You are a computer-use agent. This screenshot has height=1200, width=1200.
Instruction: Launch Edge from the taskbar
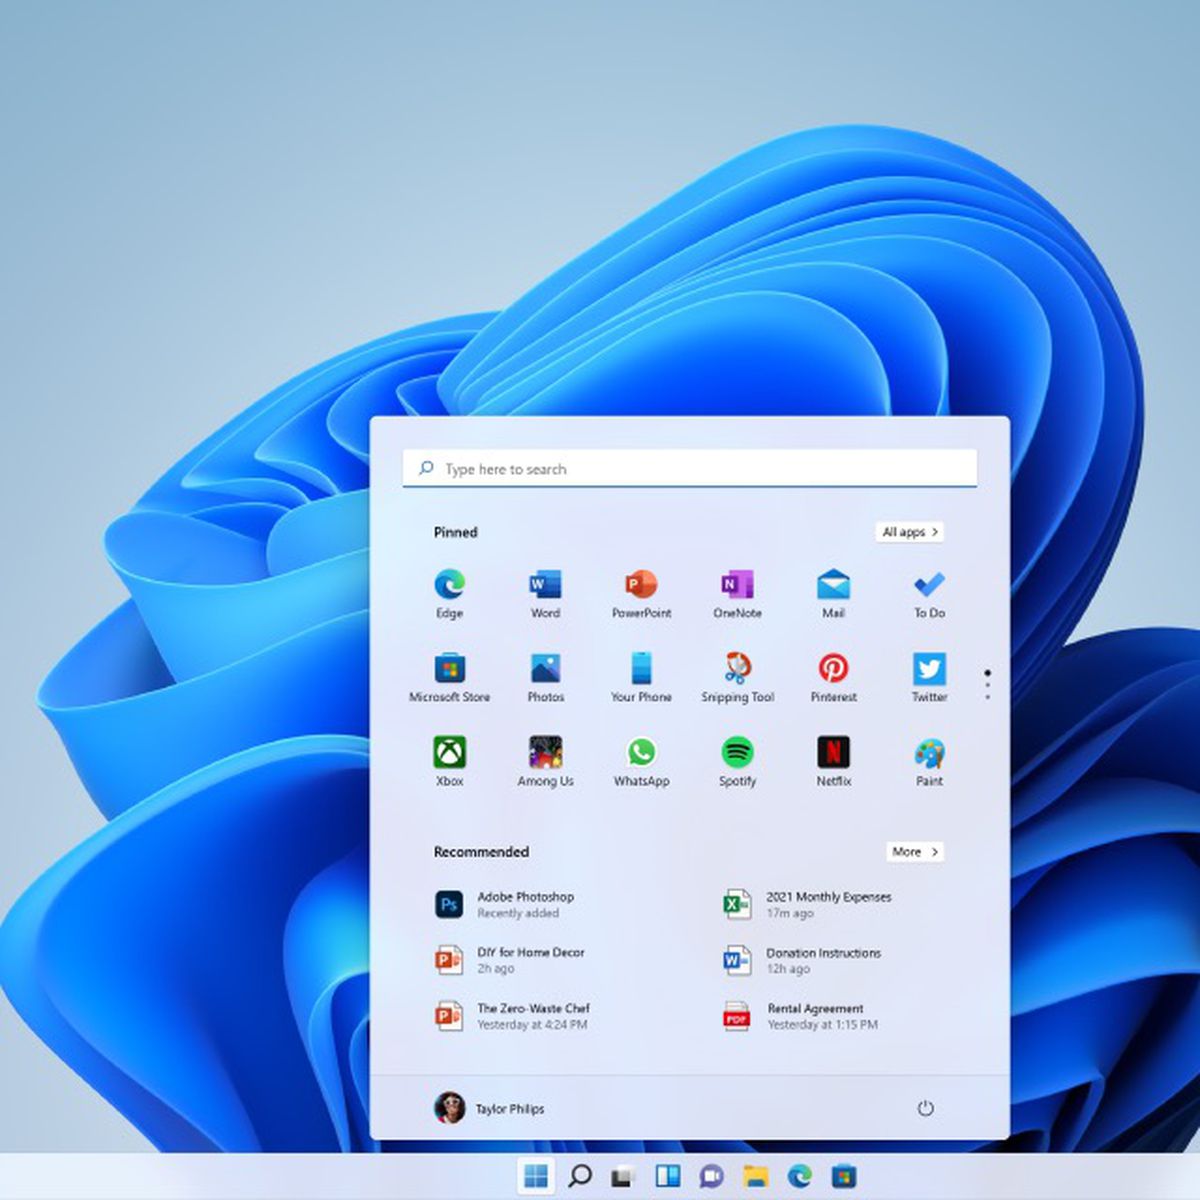[x=800, y=1176]
